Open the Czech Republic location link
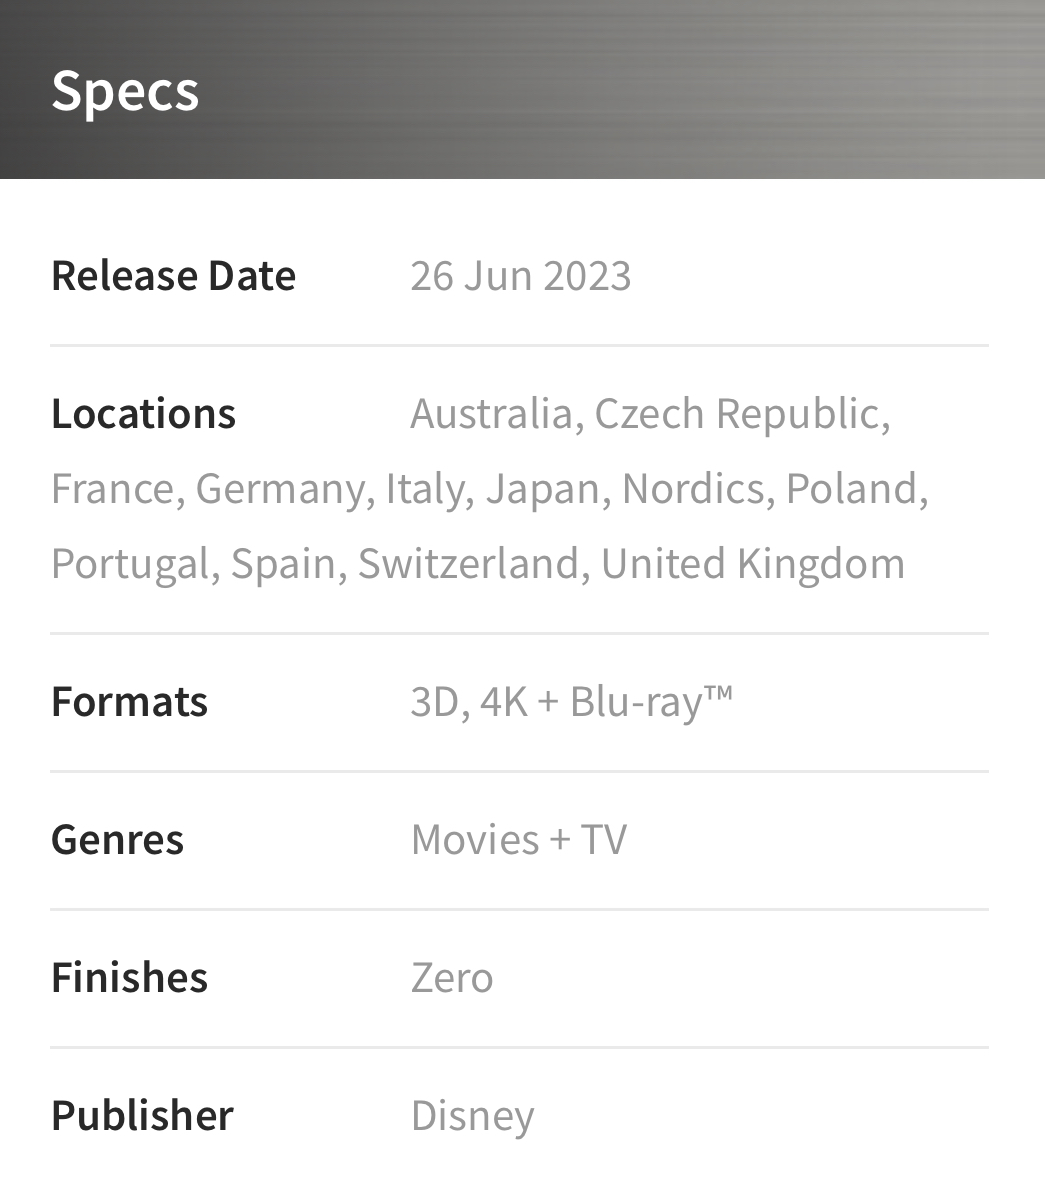Screen dimensions: 1045x1191 coord(737,414)
